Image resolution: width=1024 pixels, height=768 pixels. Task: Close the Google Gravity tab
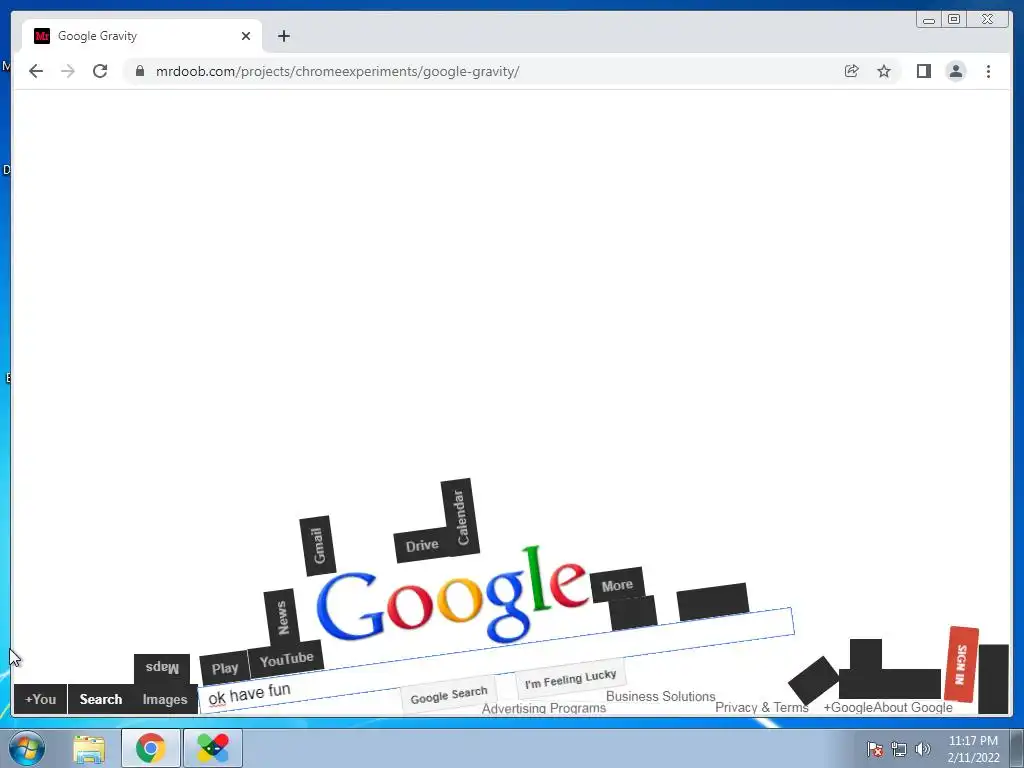click(246, 36)
